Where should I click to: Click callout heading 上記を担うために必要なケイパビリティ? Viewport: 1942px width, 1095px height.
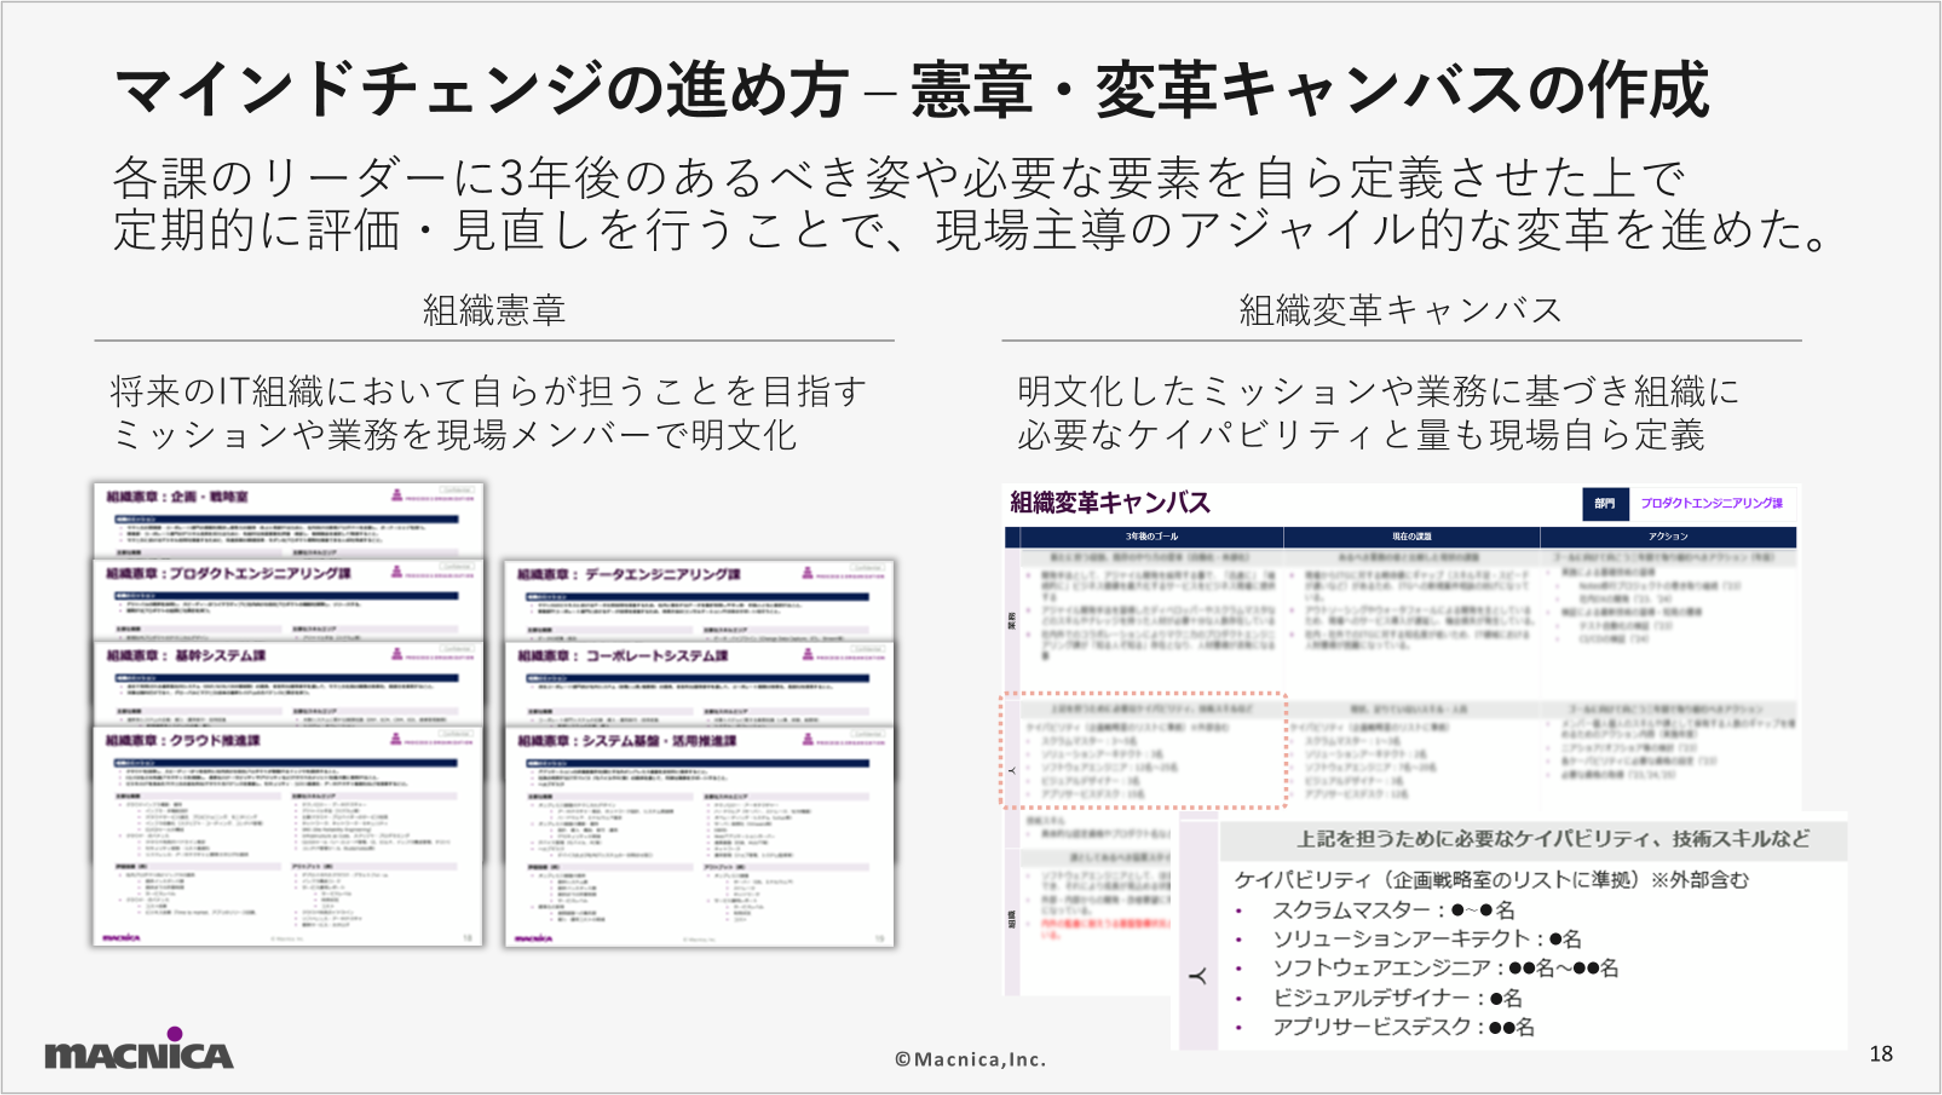(1552, 839)
